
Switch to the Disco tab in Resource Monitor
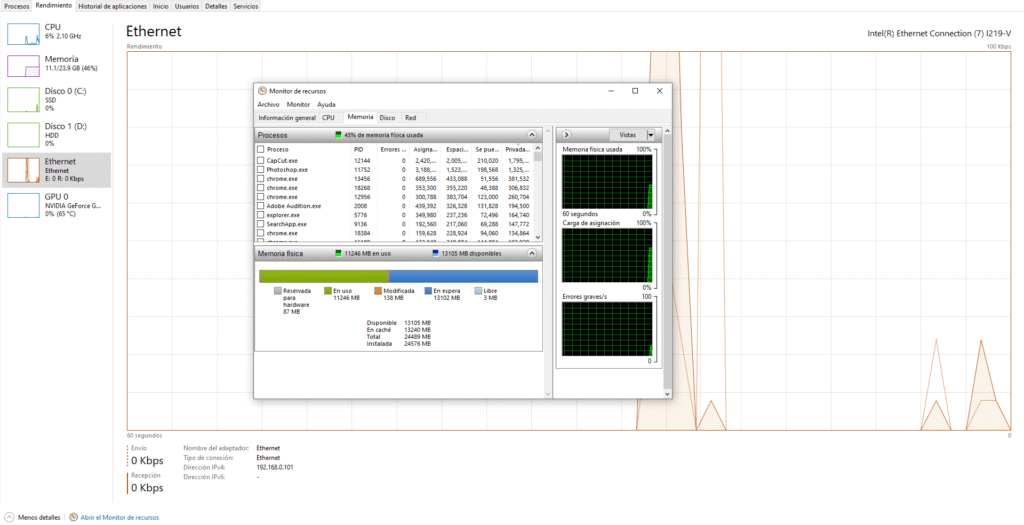pos(387,117)
